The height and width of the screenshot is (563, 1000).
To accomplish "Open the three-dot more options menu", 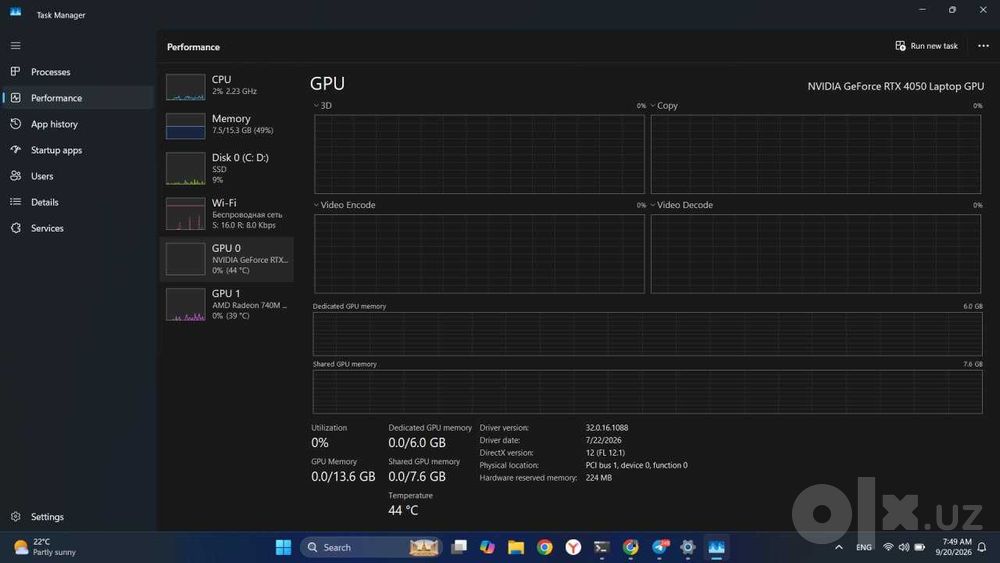I will tap(983, 46).
